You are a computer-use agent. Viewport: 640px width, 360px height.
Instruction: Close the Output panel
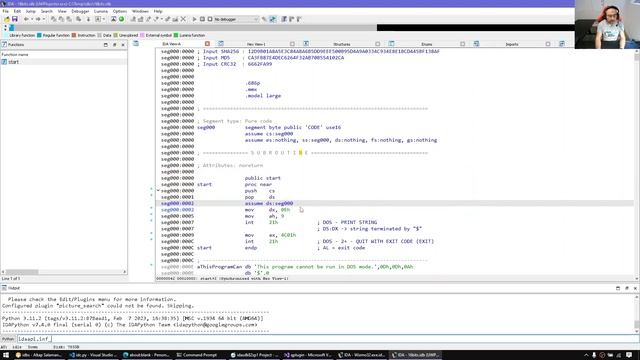[635, 288]
